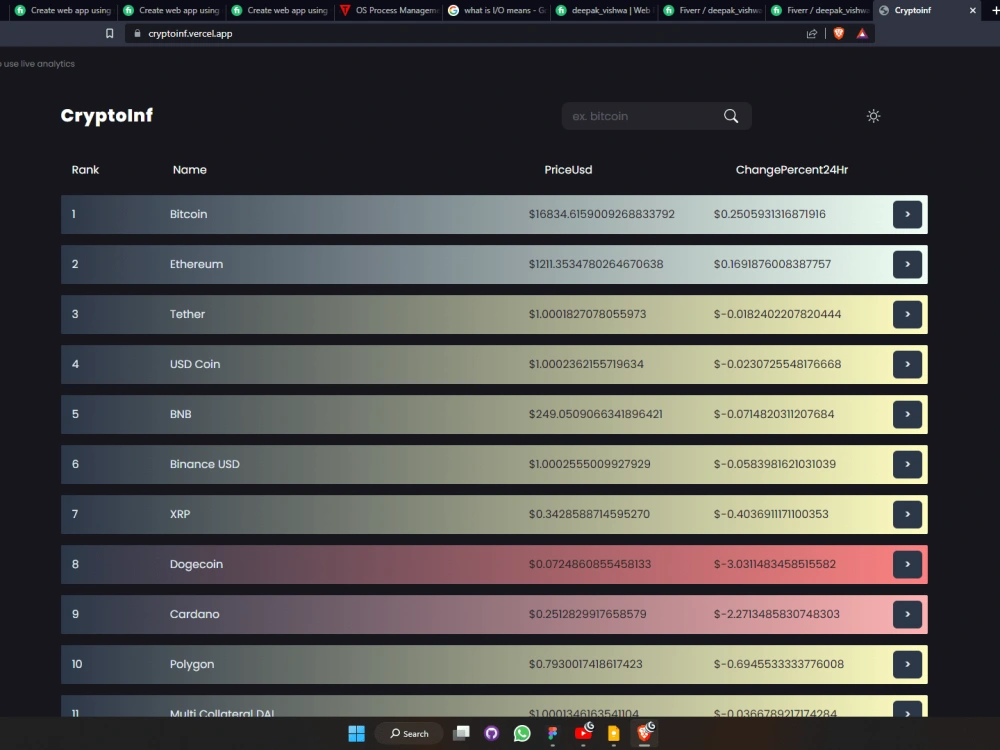Click the Brave Shields icon
The height and width of the screenshot is (750, 1000).
(x=839, y=33)
